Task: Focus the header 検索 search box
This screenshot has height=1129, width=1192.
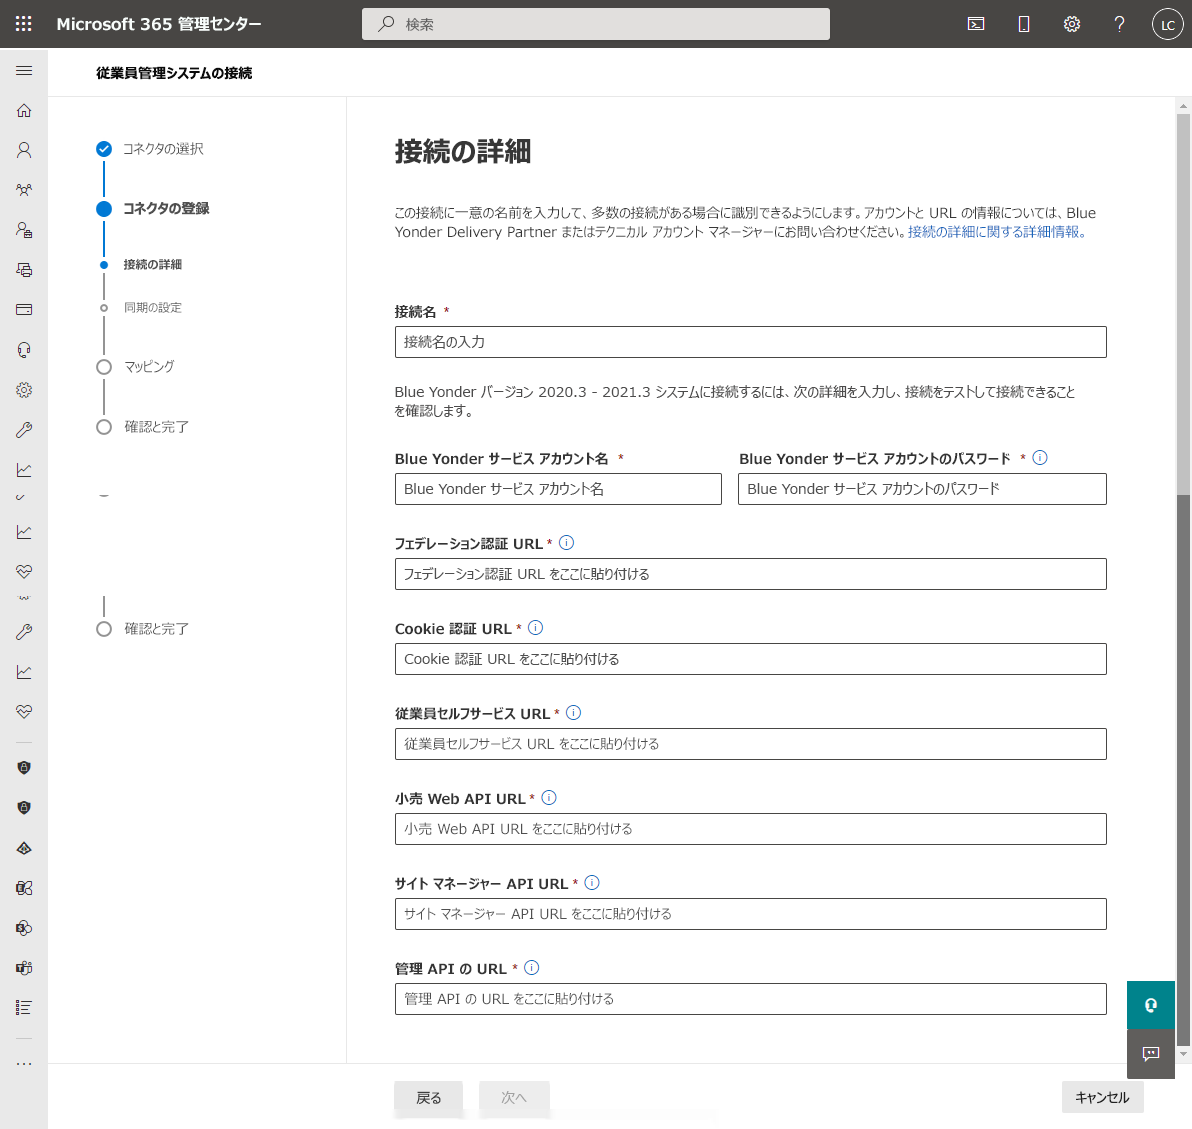Action: click(x=596, y=24)
